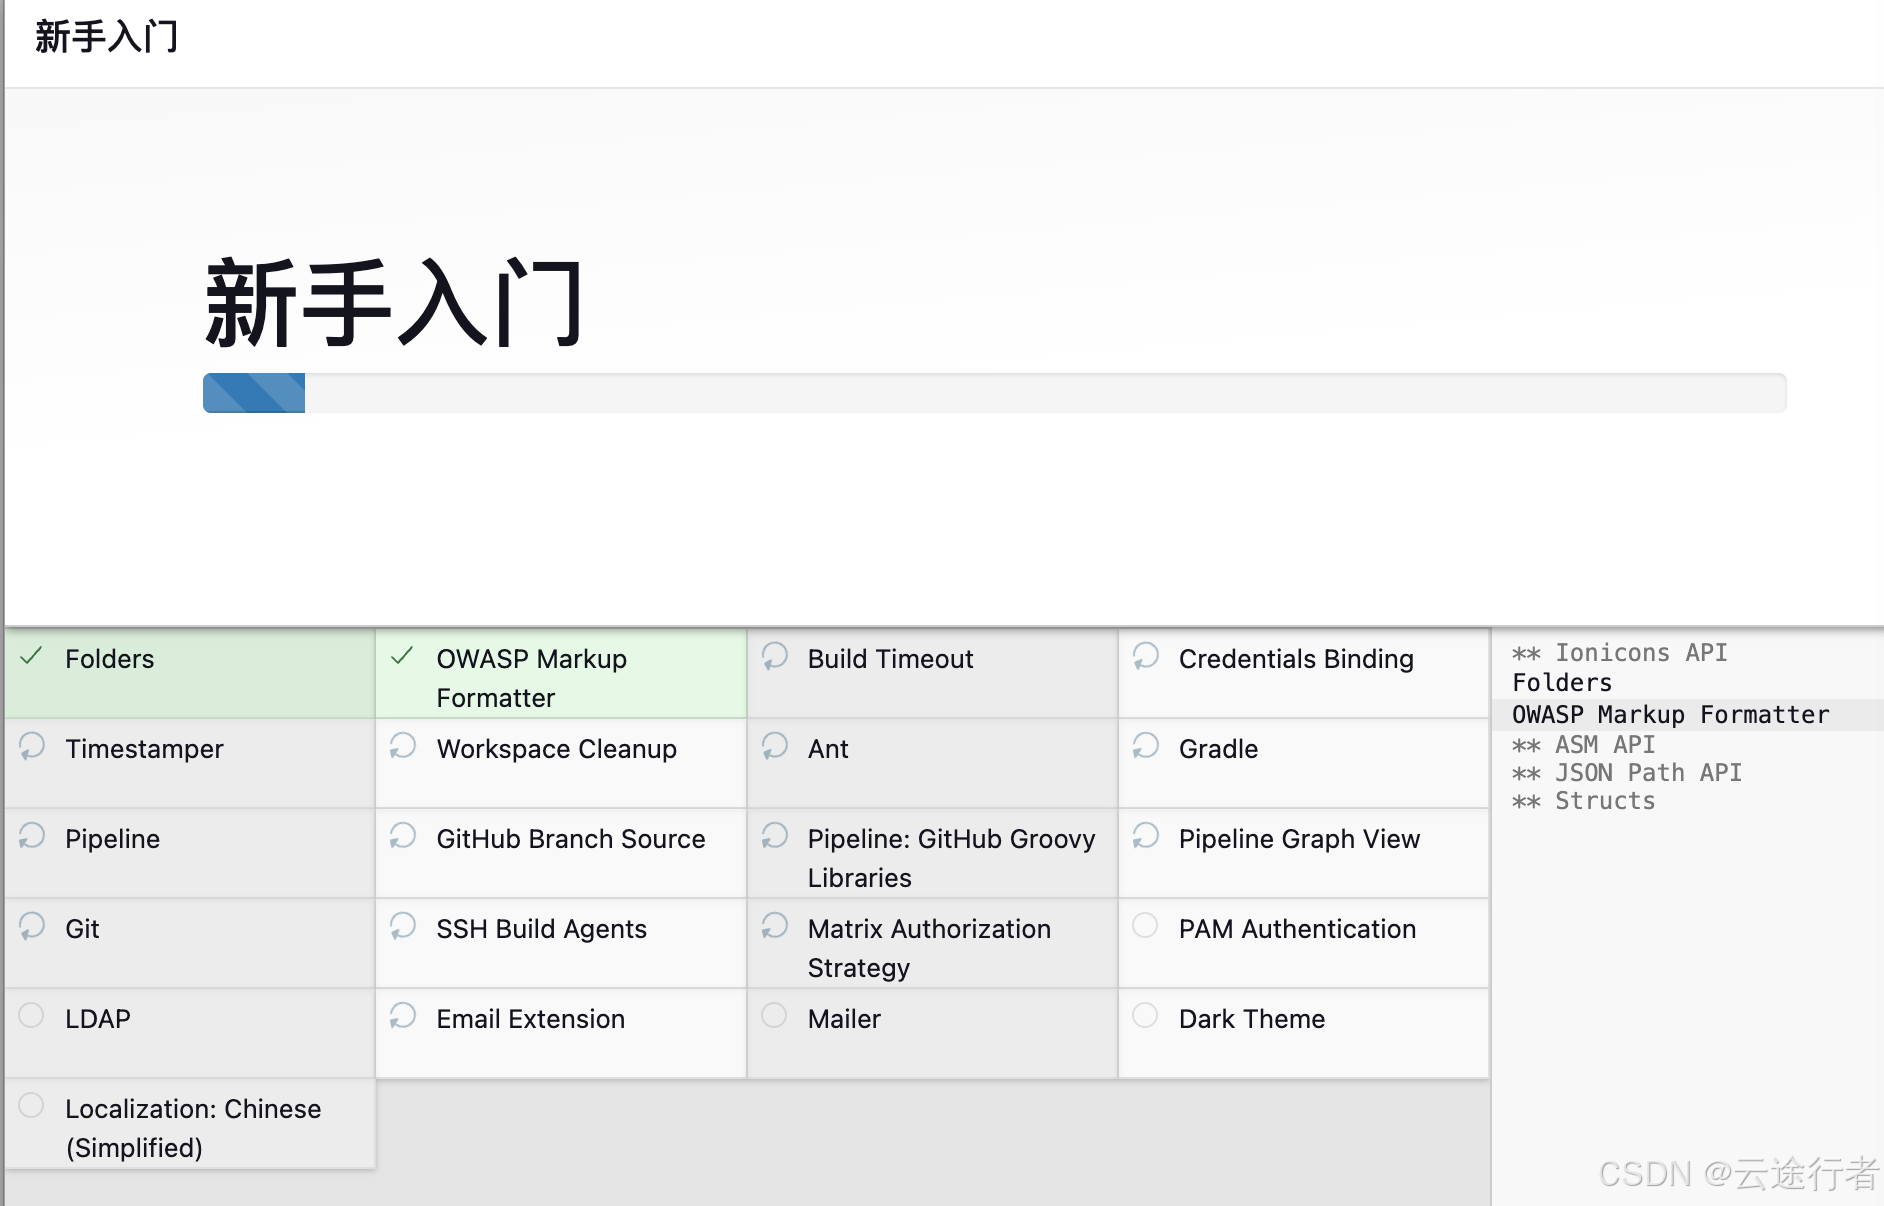The width and height of the screenshot is (1884, 1206).
Task: Click the pending circle beside Localization: Chinese
Action: (x=31, y=1105)
